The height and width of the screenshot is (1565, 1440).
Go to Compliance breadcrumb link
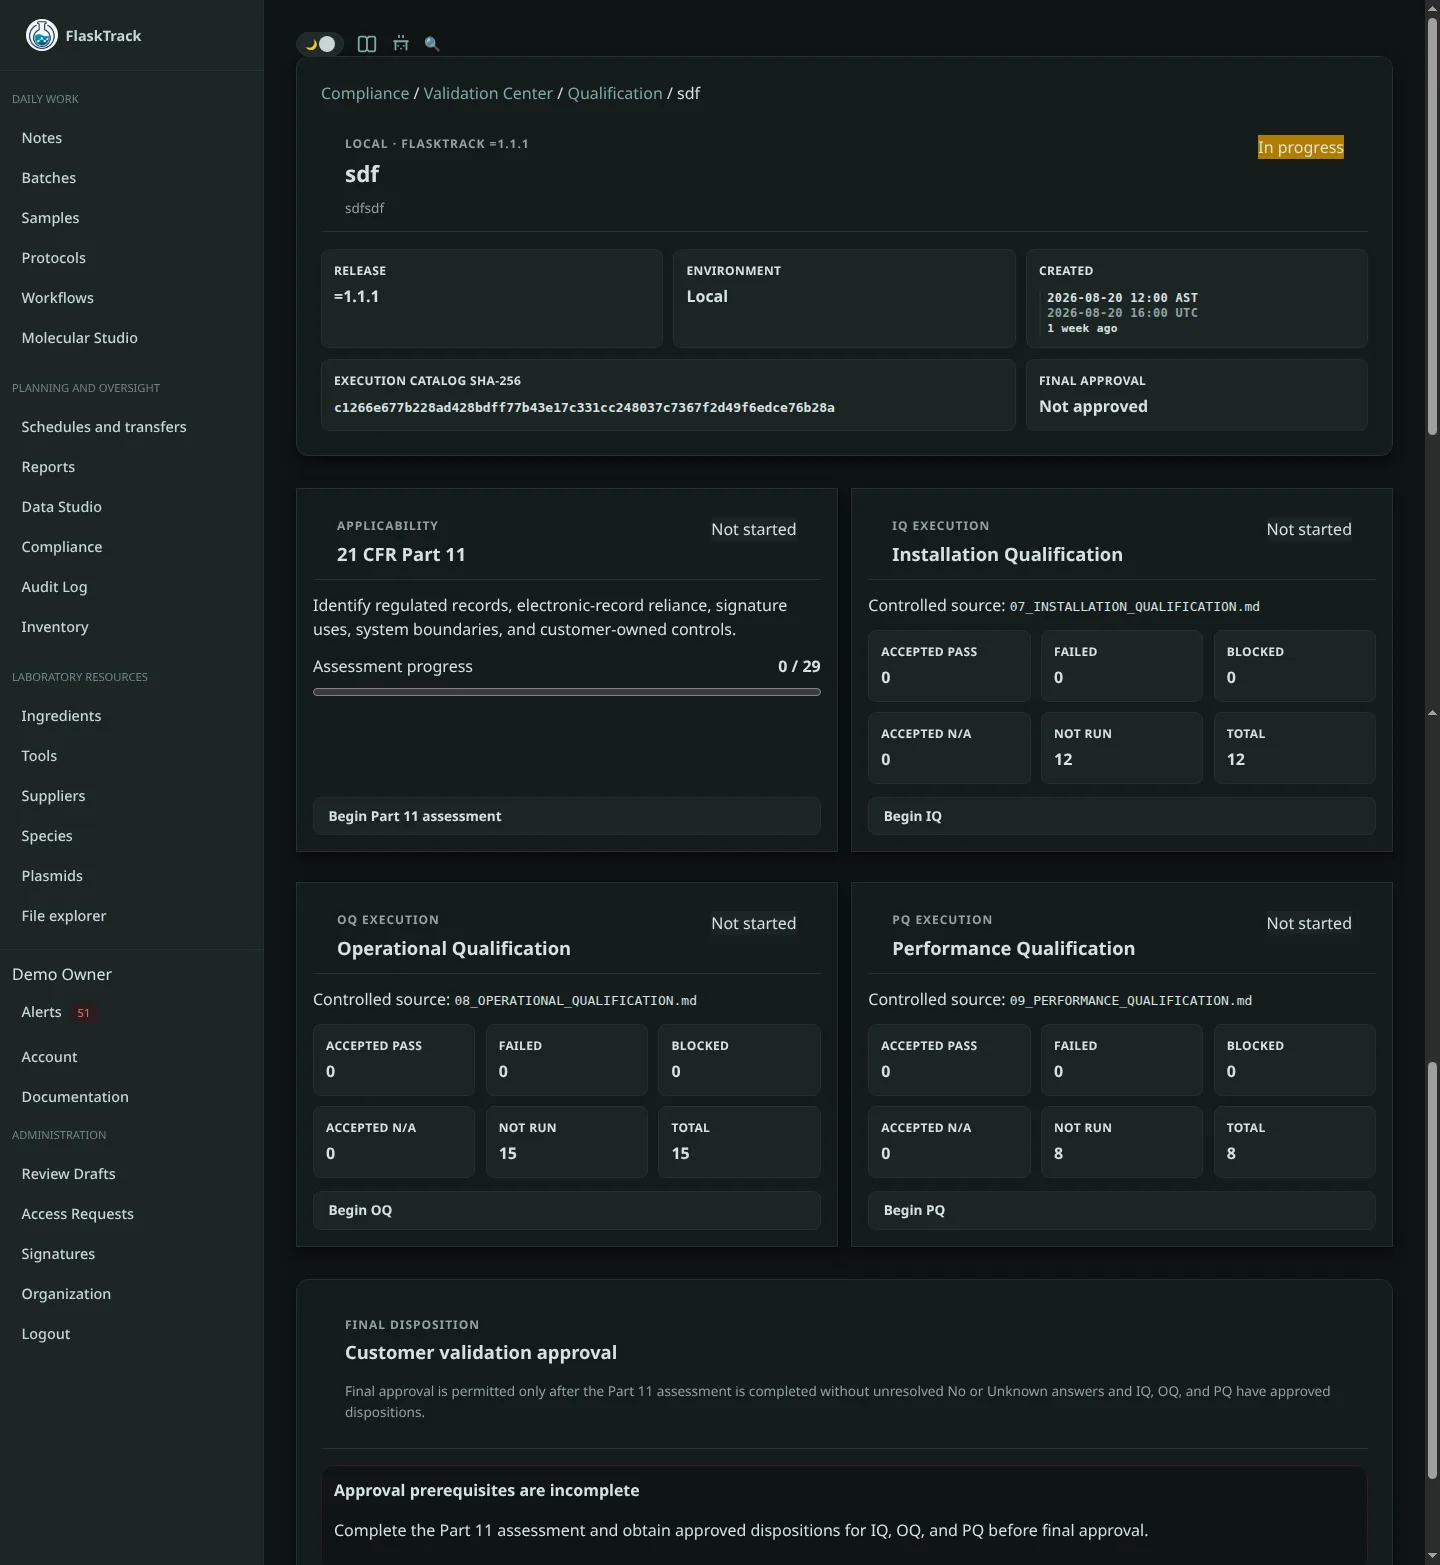point(365,93)
